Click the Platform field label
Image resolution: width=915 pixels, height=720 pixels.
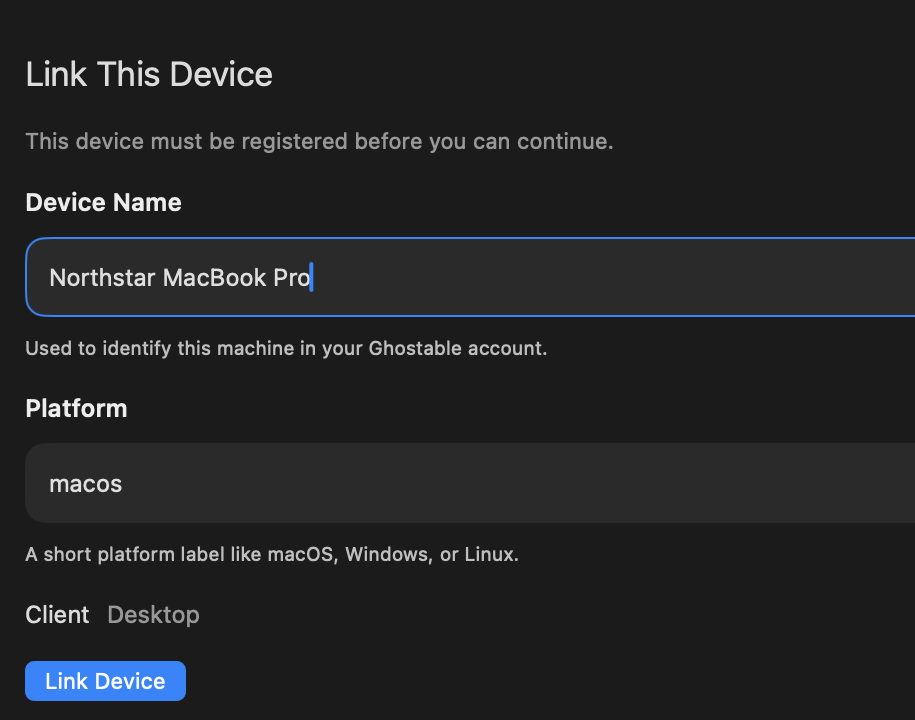pos(76,408)
